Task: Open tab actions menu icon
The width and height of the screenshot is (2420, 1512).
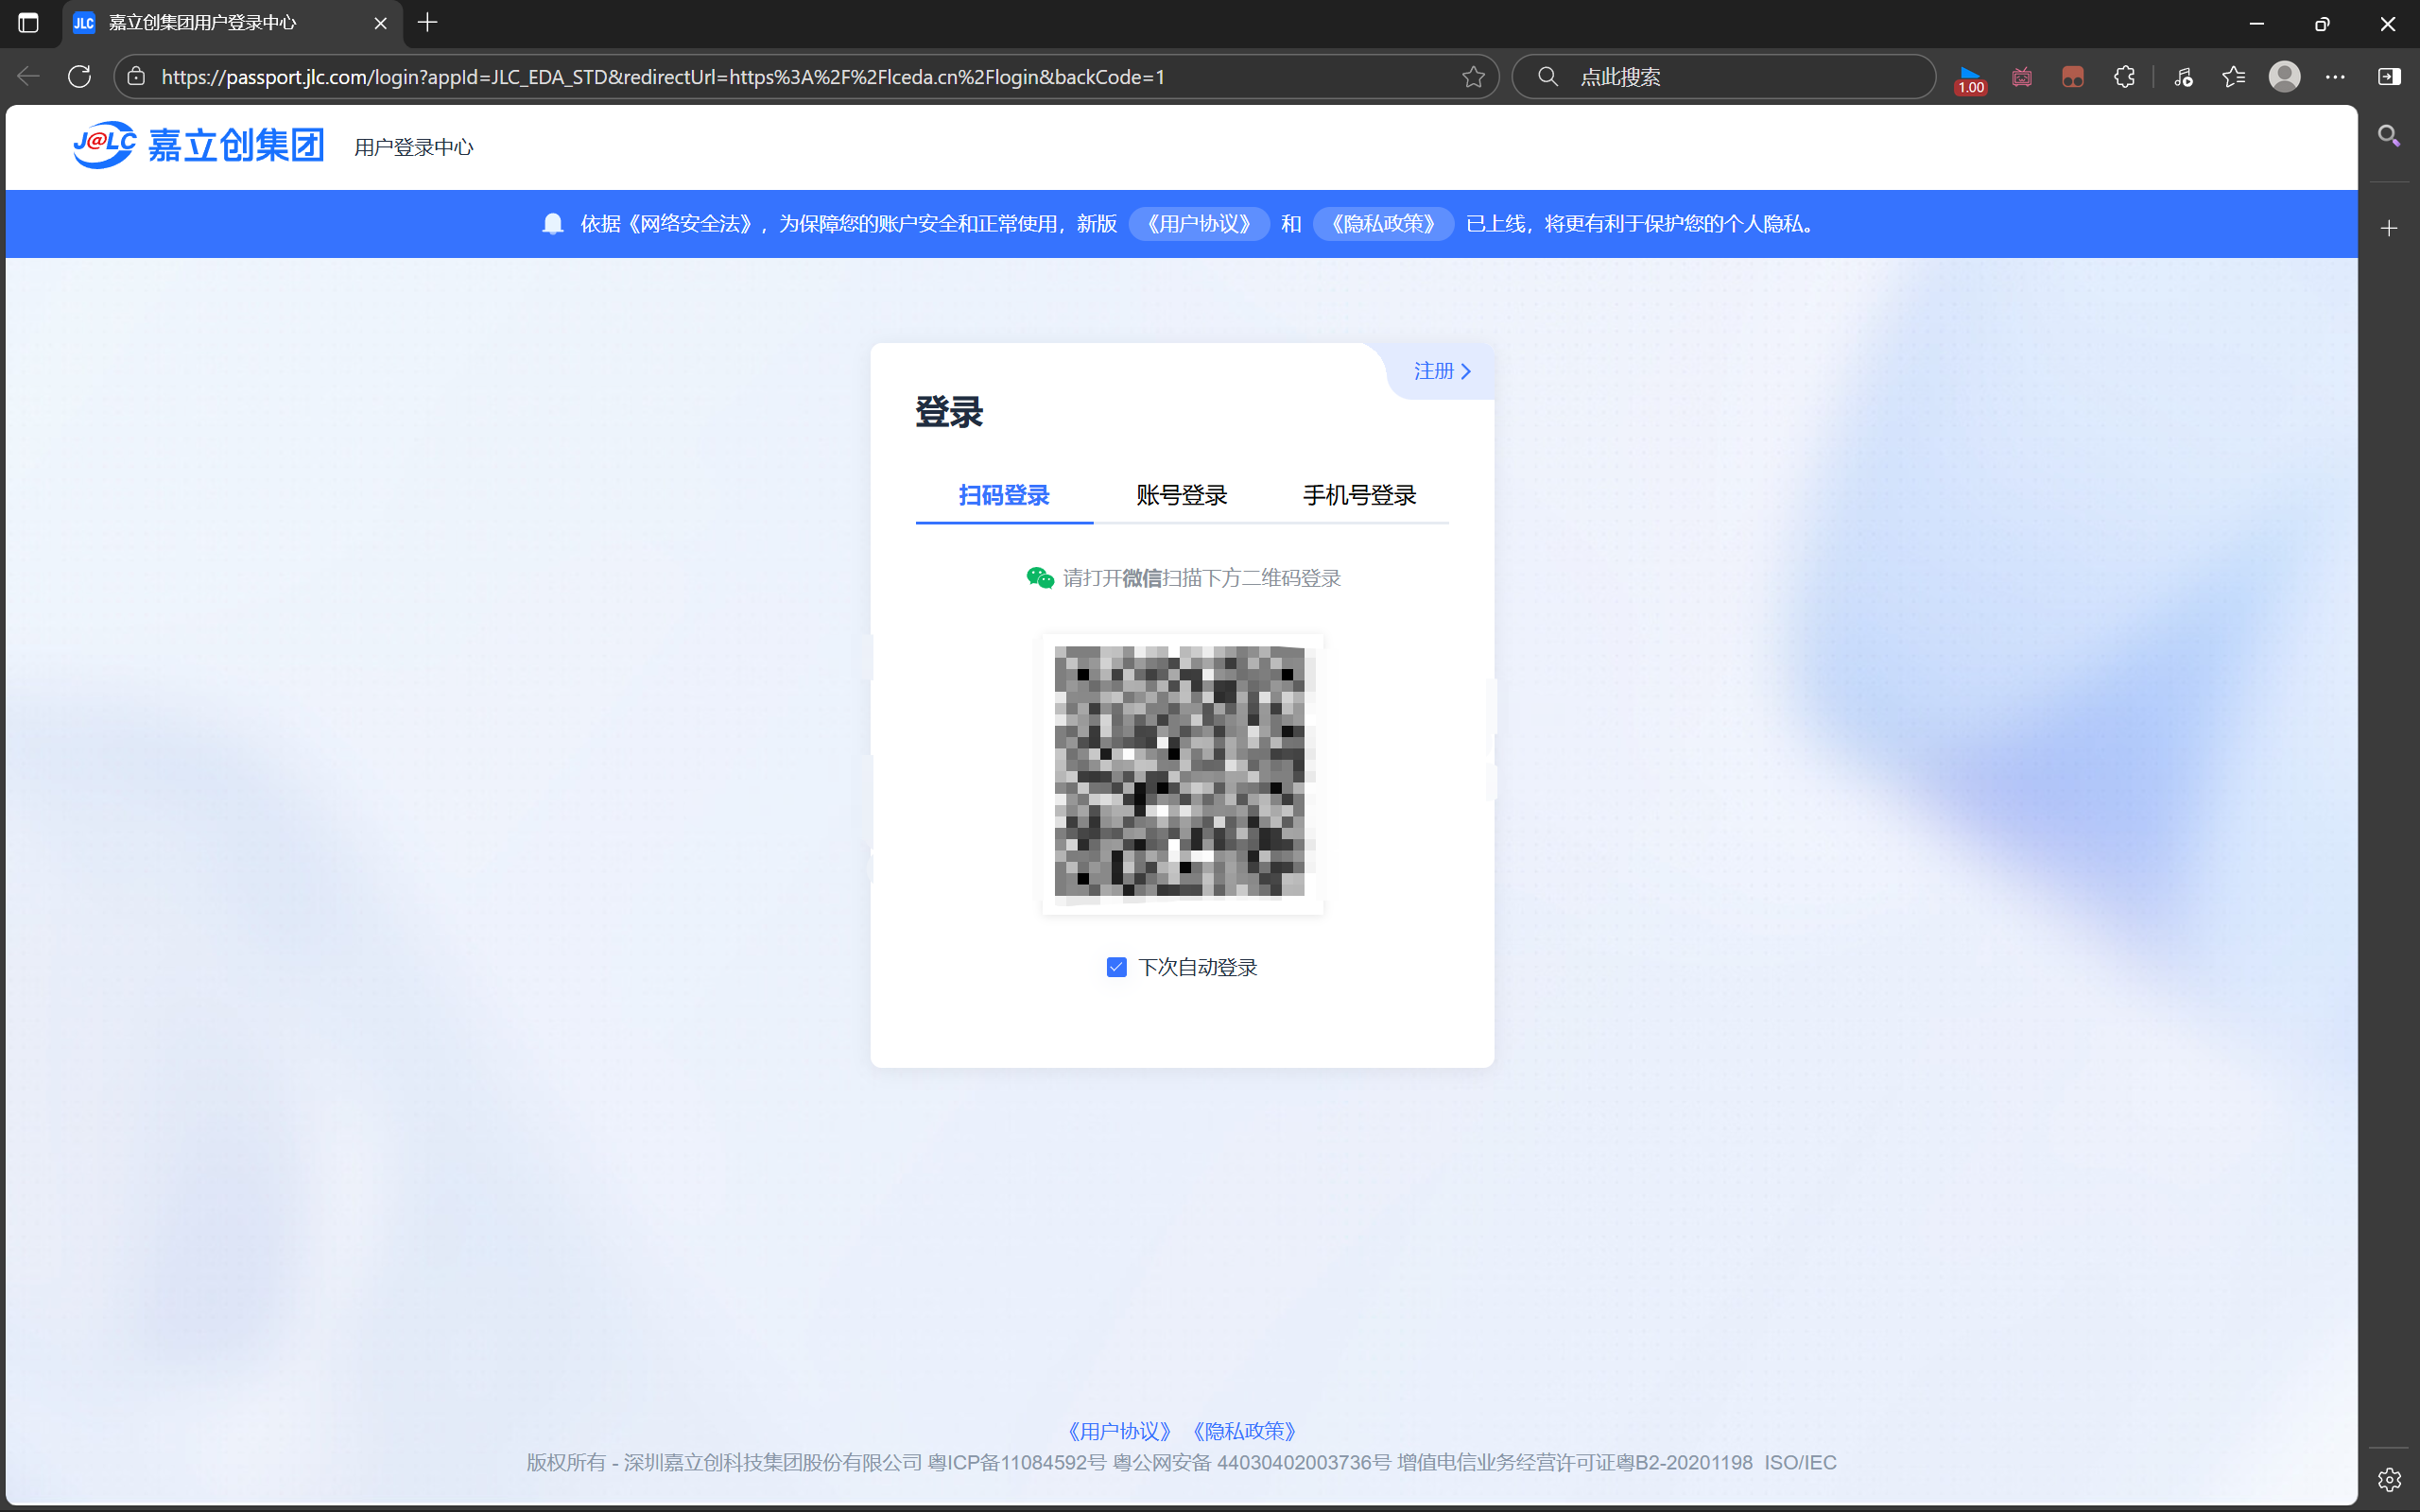Action: [28, 22]
